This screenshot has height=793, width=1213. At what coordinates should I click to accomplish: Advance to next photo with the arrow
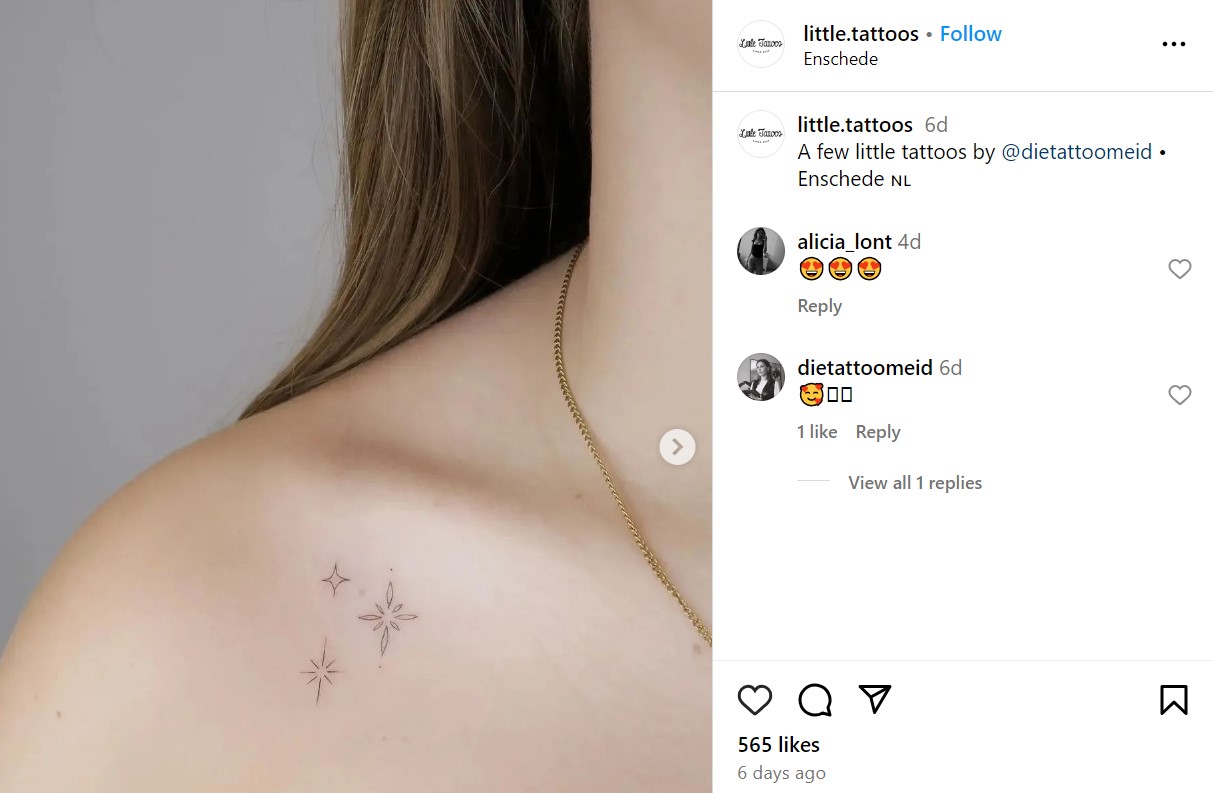coord(677,447)
